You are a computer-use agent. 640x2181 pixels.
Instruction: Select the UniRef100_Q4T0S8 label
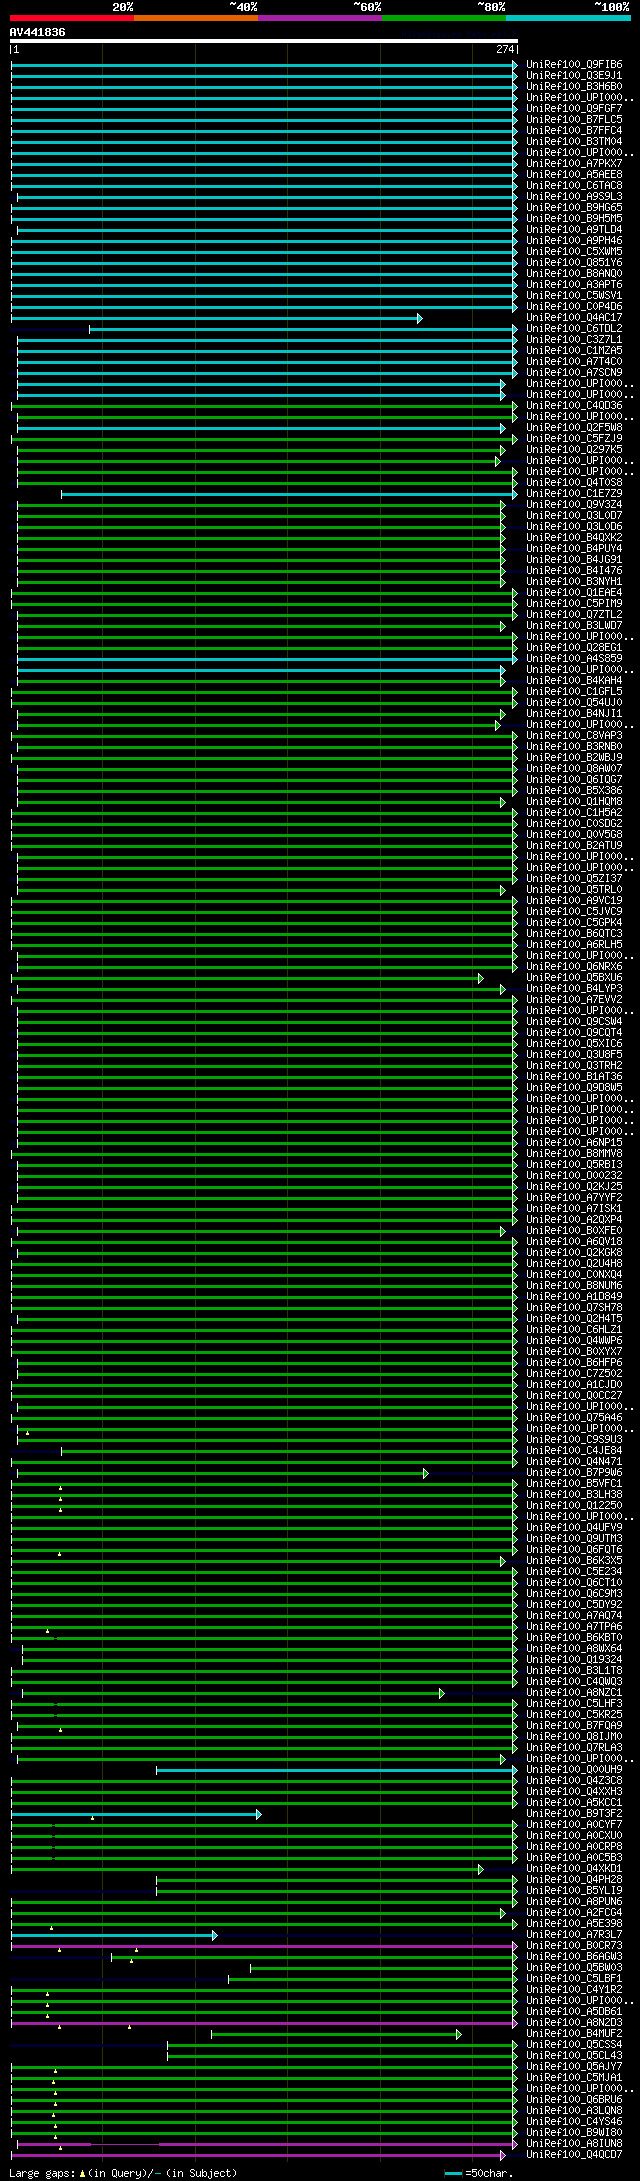(574, 483)
